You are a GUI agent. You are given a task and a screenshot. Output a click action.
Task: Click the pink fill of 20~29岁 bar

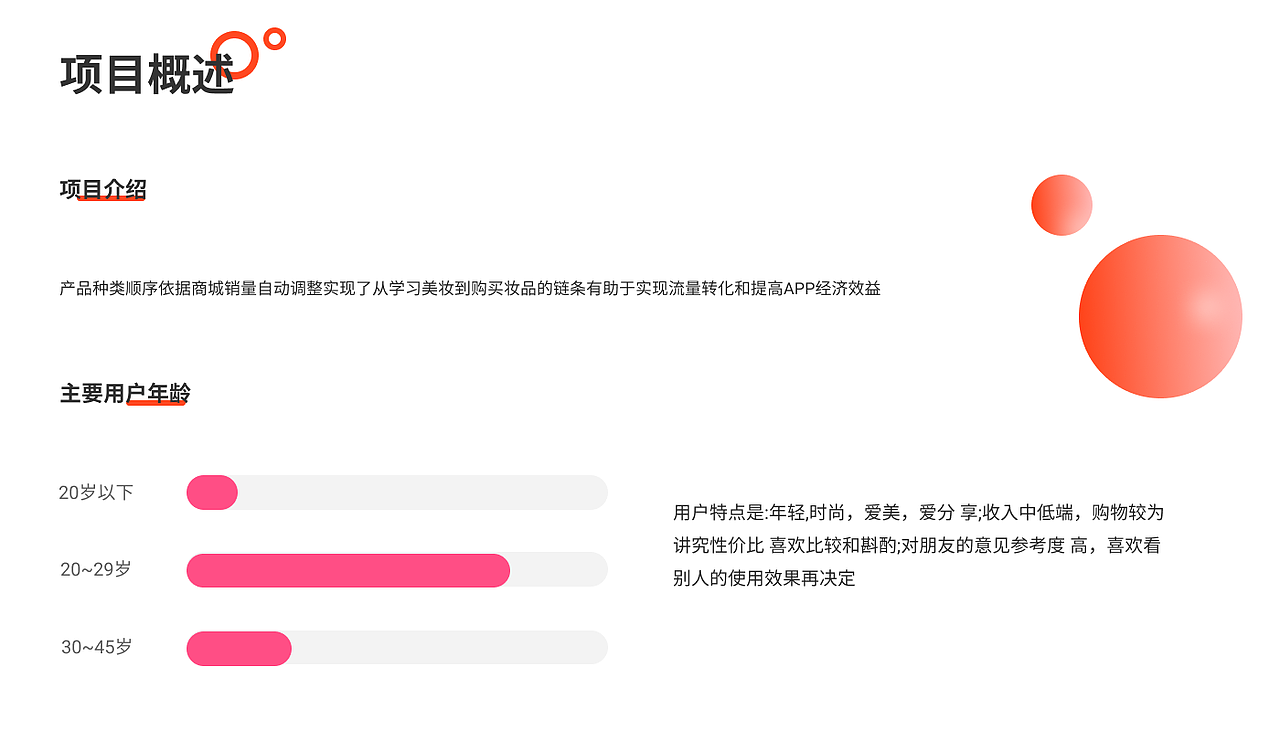(348, 570)
